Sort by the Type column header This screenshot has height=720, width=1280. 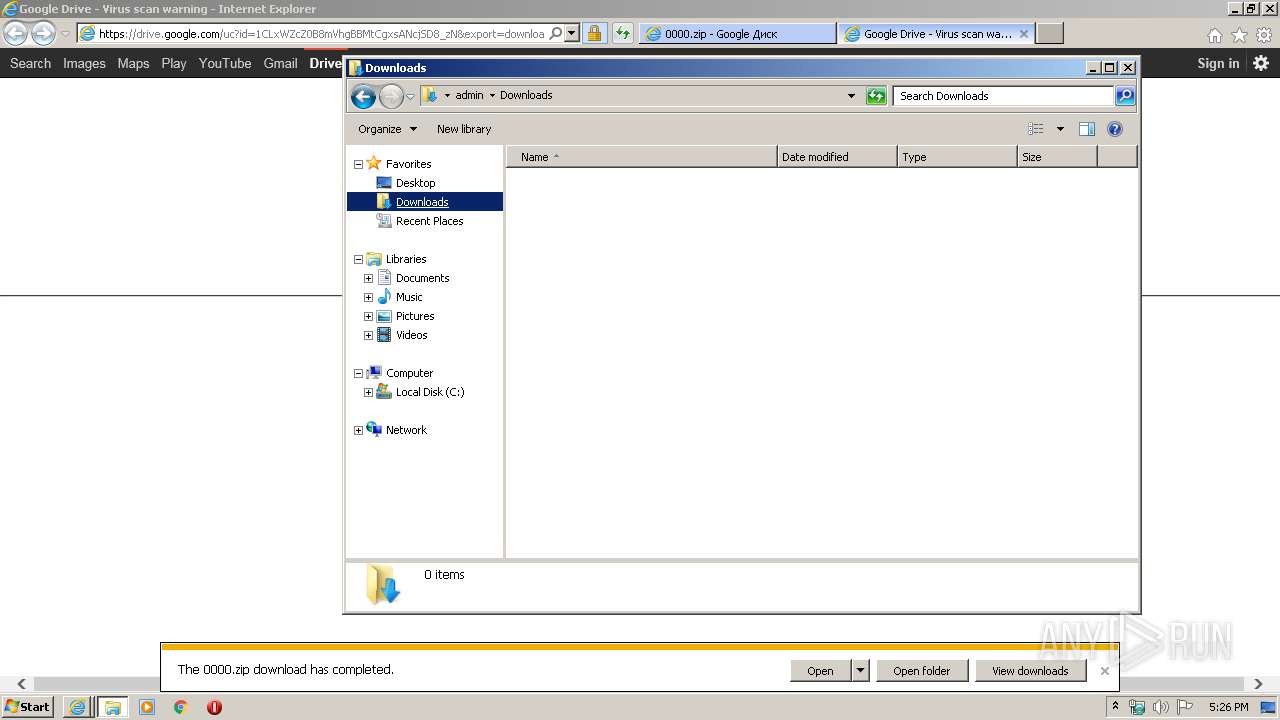(957, 157)
